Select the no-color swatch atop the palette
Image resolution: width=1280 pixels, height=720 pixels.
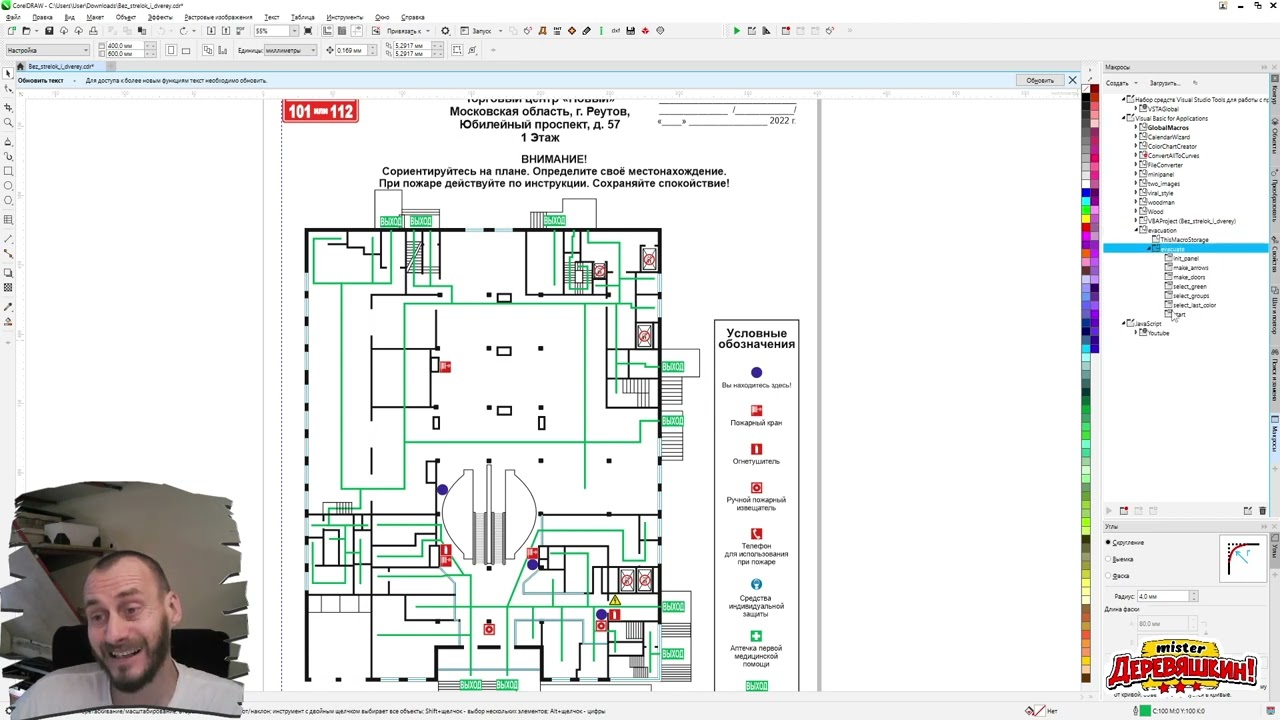tap(1086, 87)
